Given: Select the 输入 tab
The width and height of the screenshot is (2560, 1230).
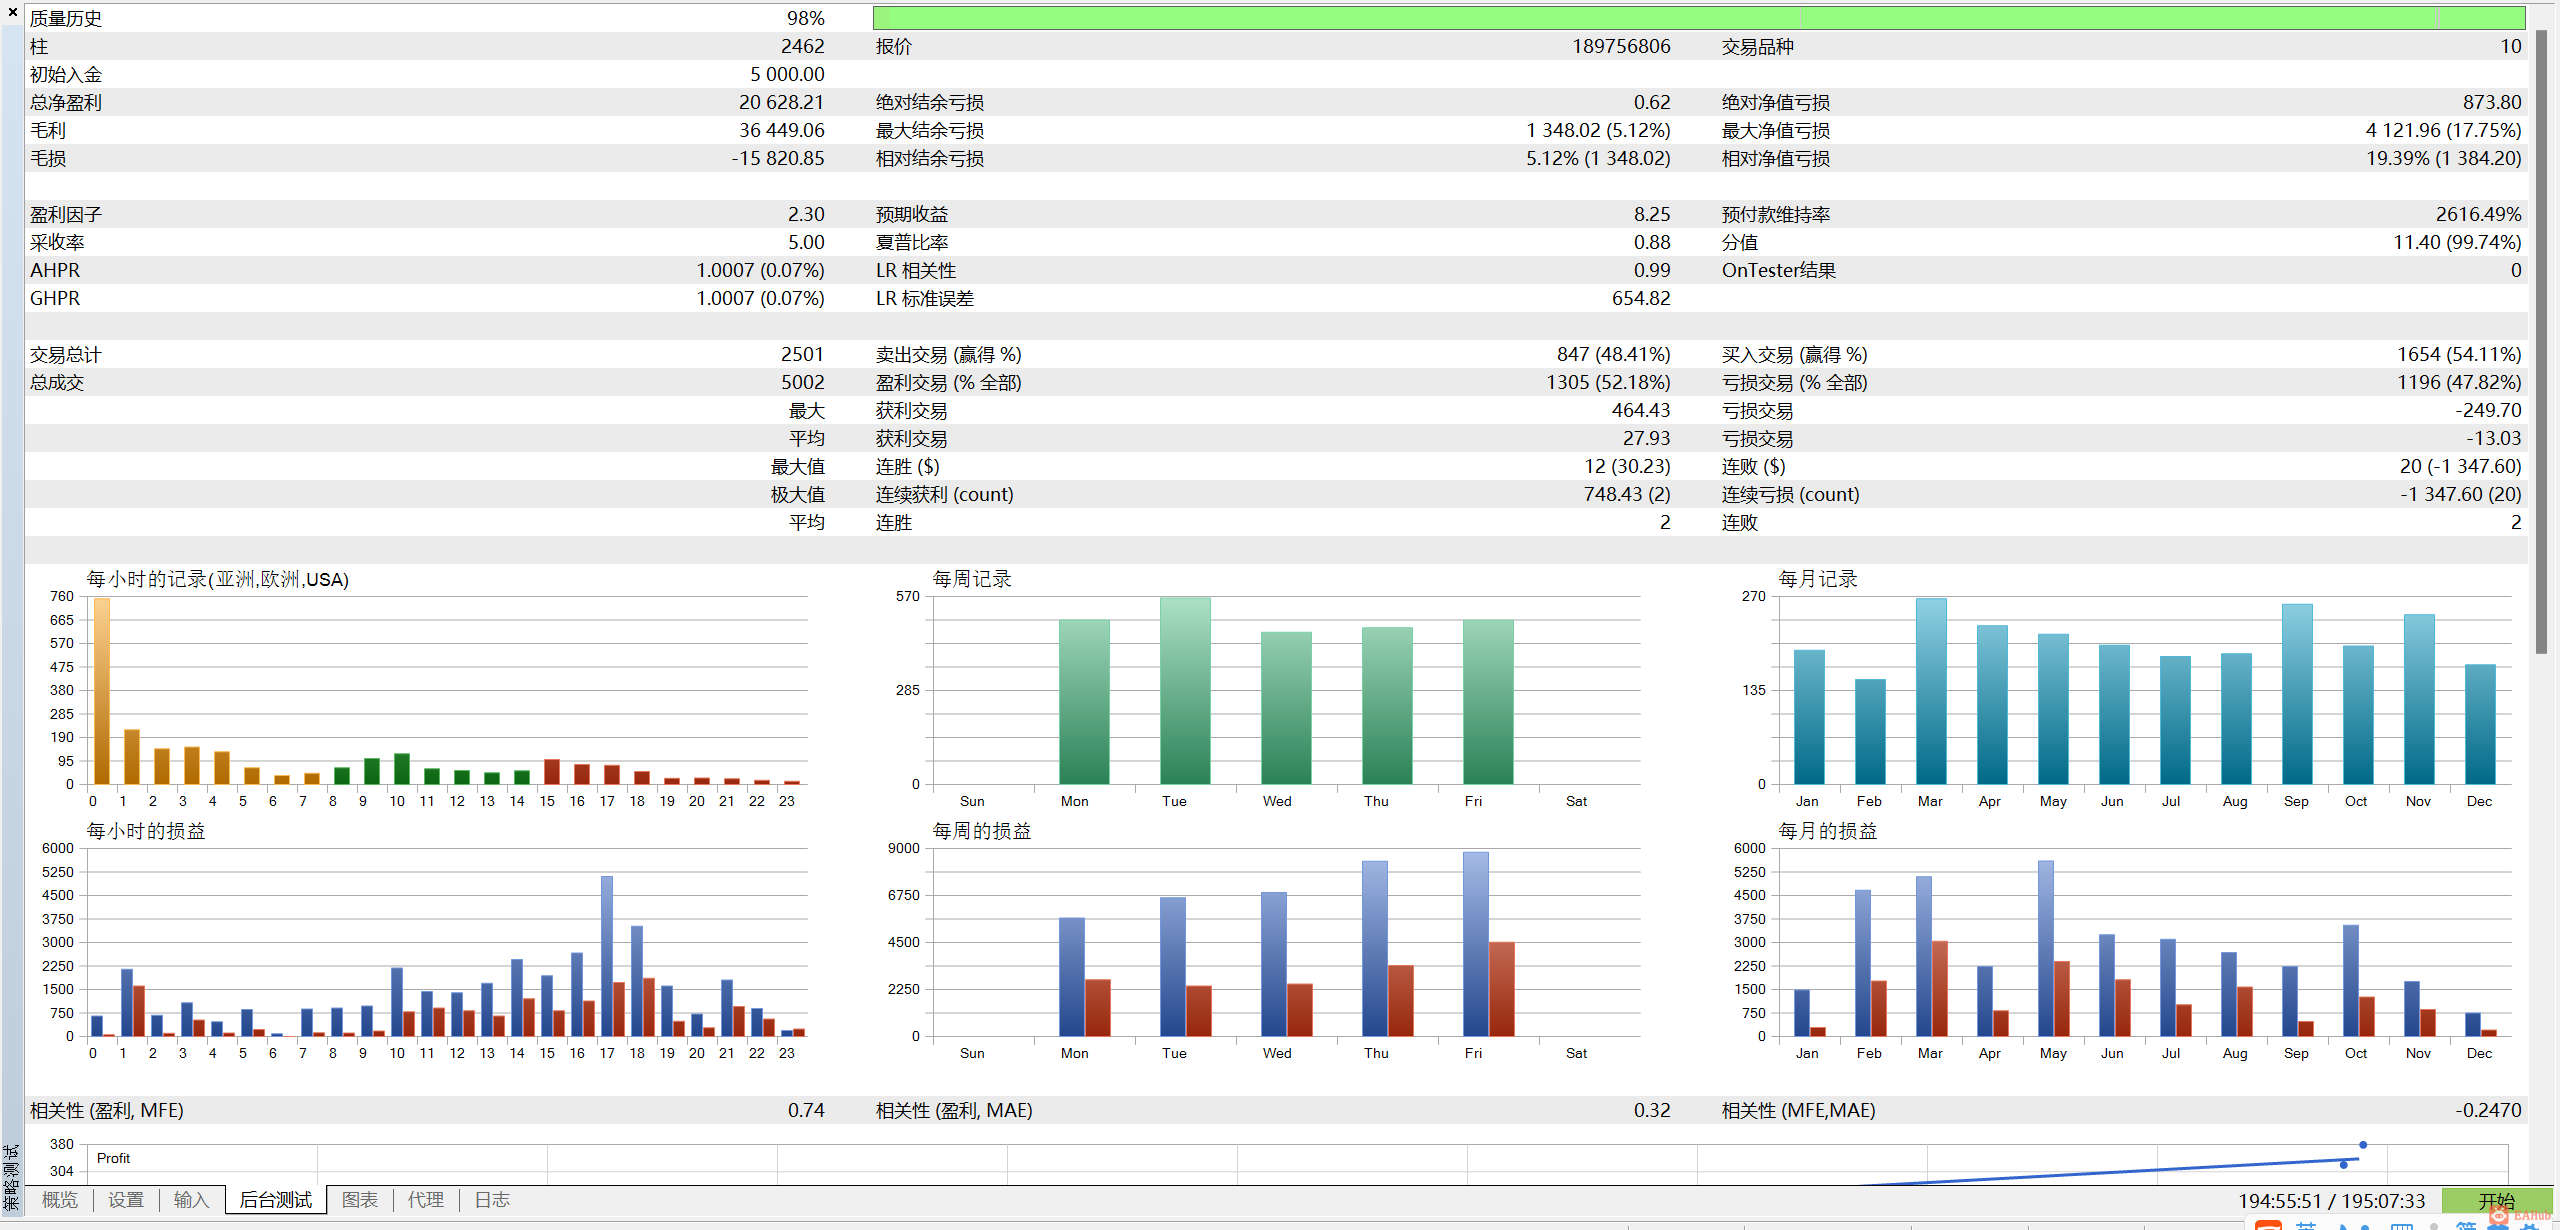Looking at the screenshot, I should click(191, 1200).
